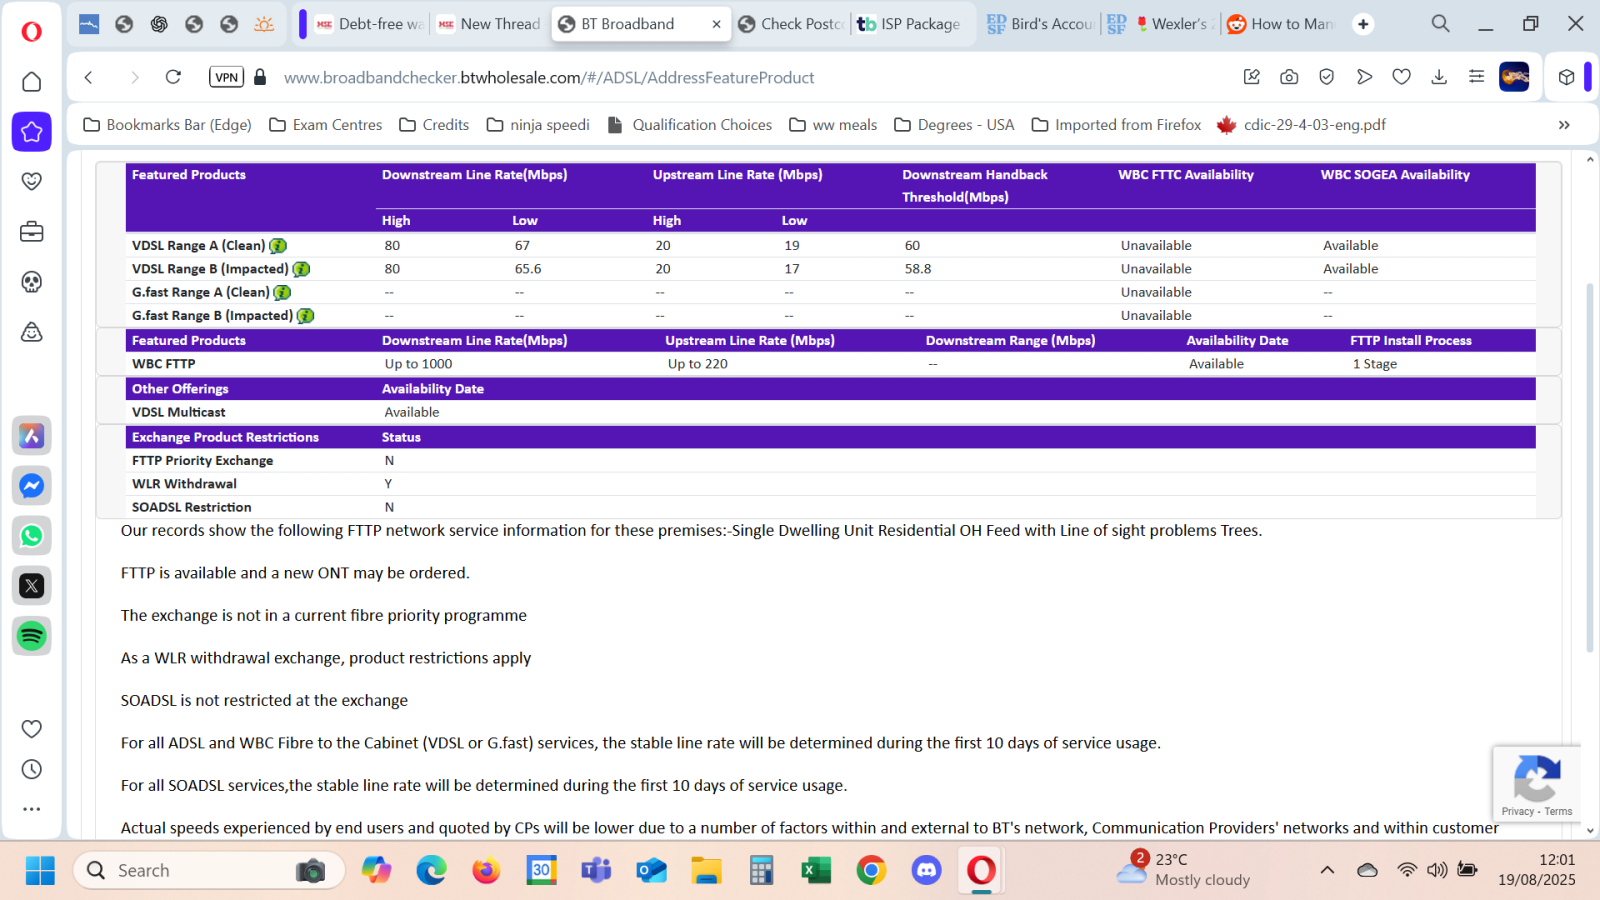Open the weather widget showing 23°C
Viewport: 1600px width, 900px height.
pos(1184,869)
